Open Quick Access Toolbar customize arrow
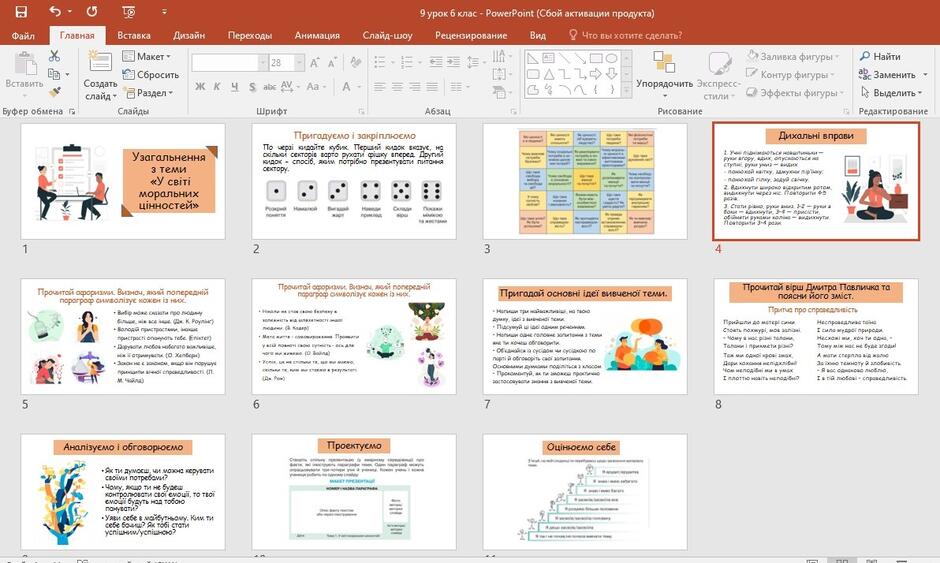 pyautogui.click(x=164, y=12)
